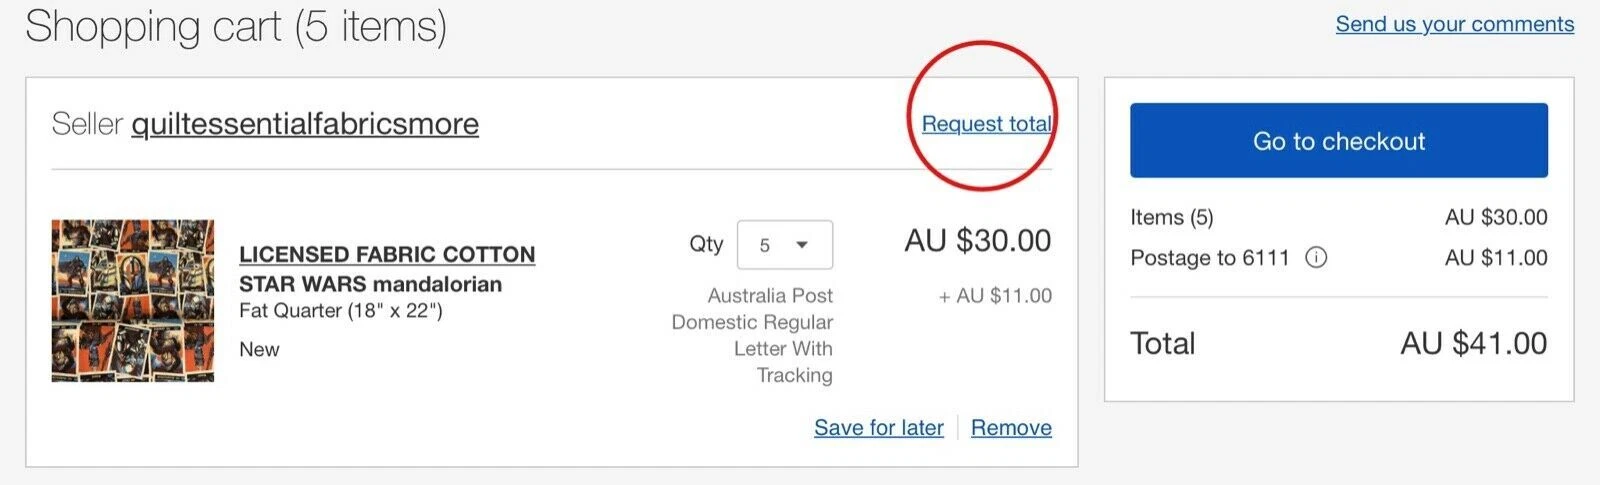Click the New condition label
This screenshot has height=485, width=1600.
[x=259, y=349]
